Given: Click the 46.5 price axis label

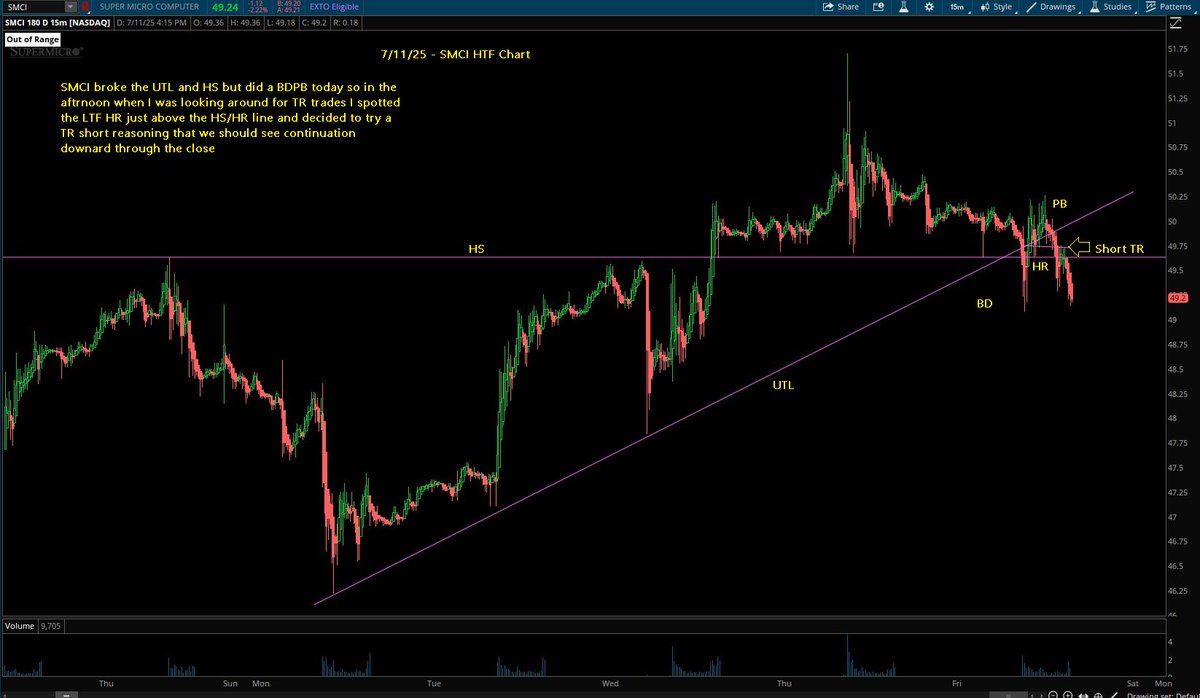Looking at the screenshot, I should [x=1178, y=566].
